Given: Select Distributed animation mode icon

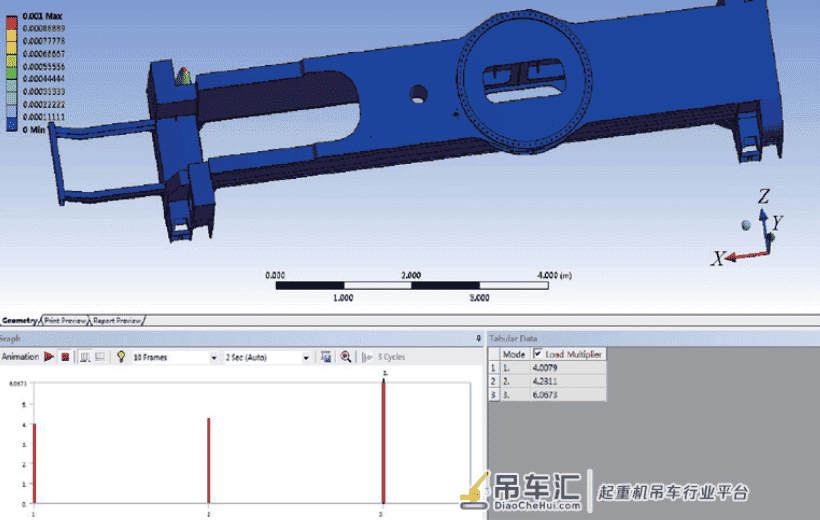Looking at the screenshot, I should [x=85, y=357].
